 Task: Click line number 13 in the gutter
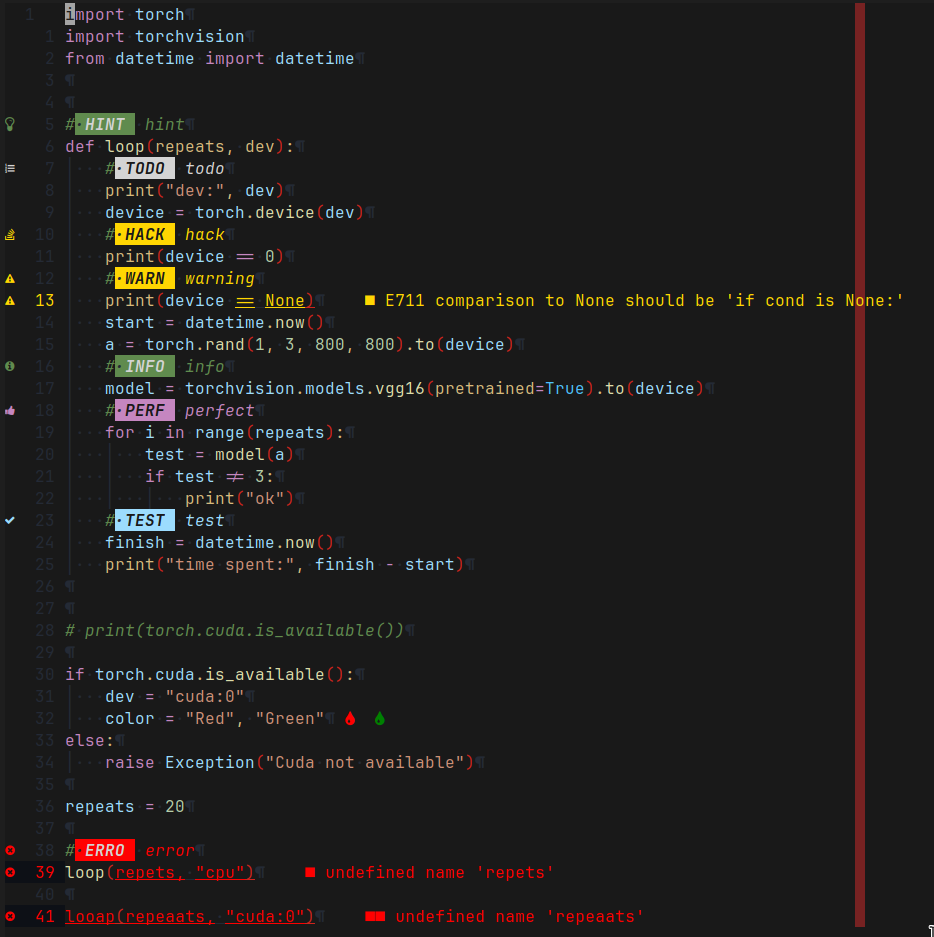click(x=44, y=300)
